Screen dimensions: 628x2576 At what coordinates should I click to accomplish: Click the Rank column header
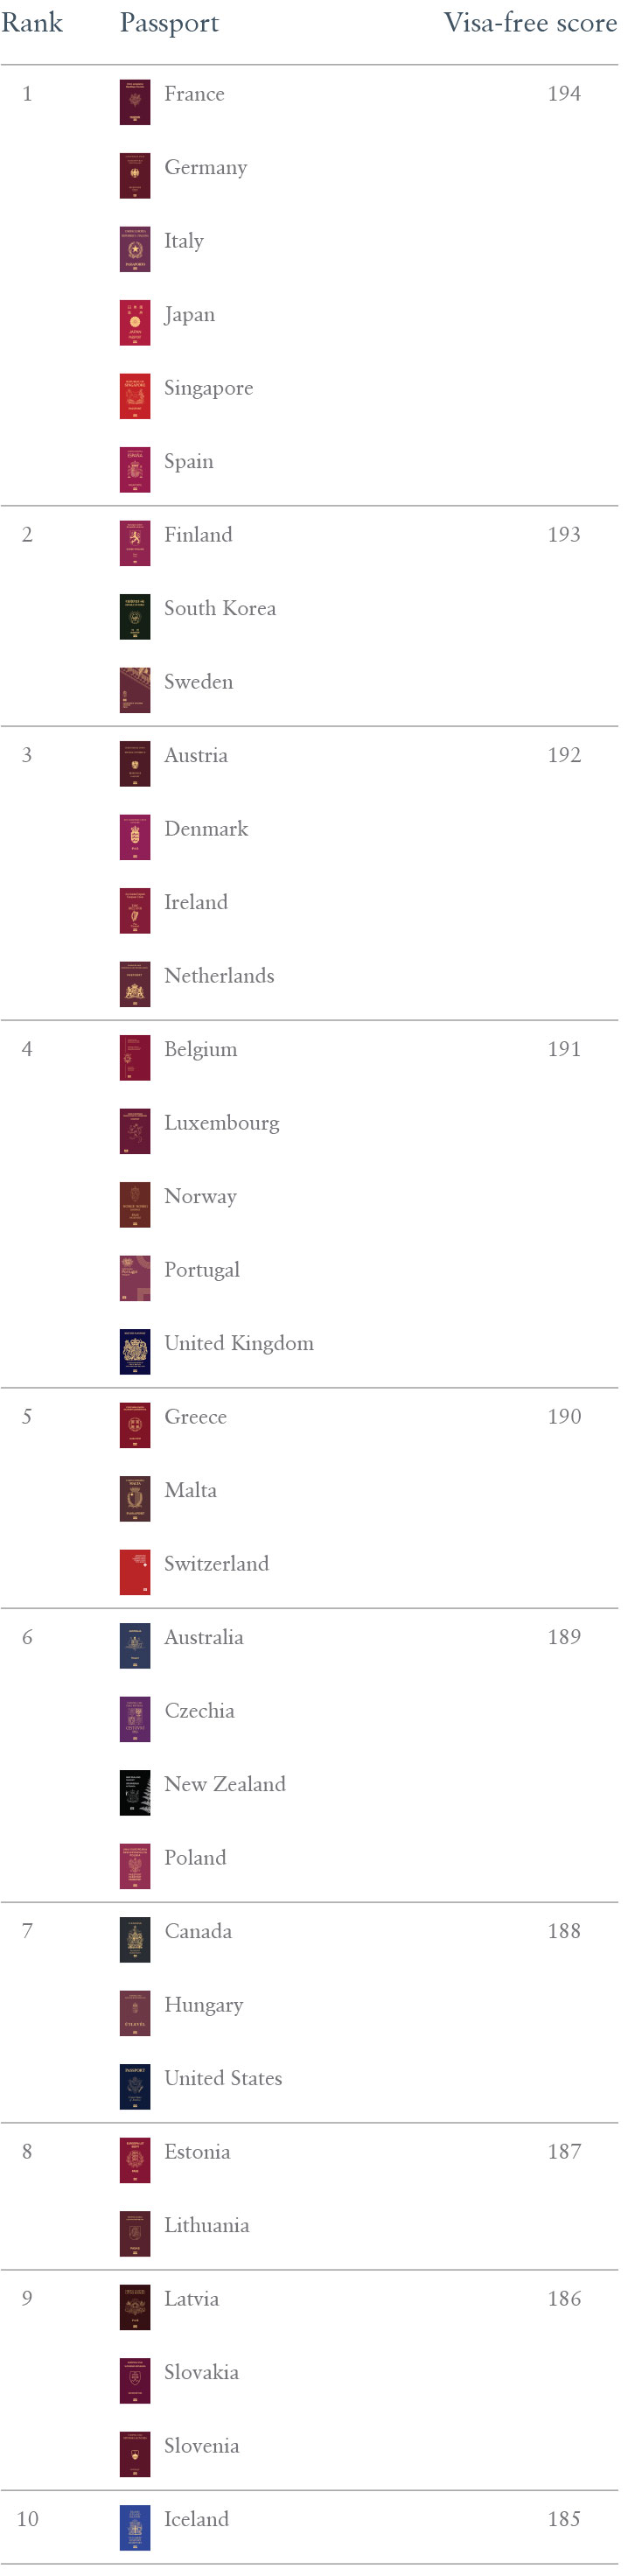(x=32, y=23)
